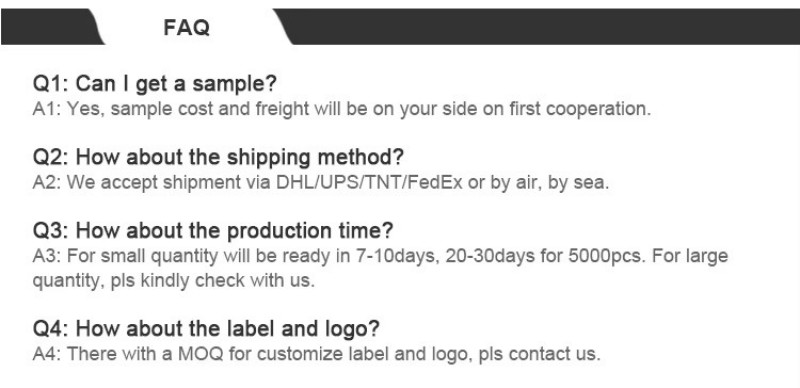Select the FAQ tab header

(187, 27)
